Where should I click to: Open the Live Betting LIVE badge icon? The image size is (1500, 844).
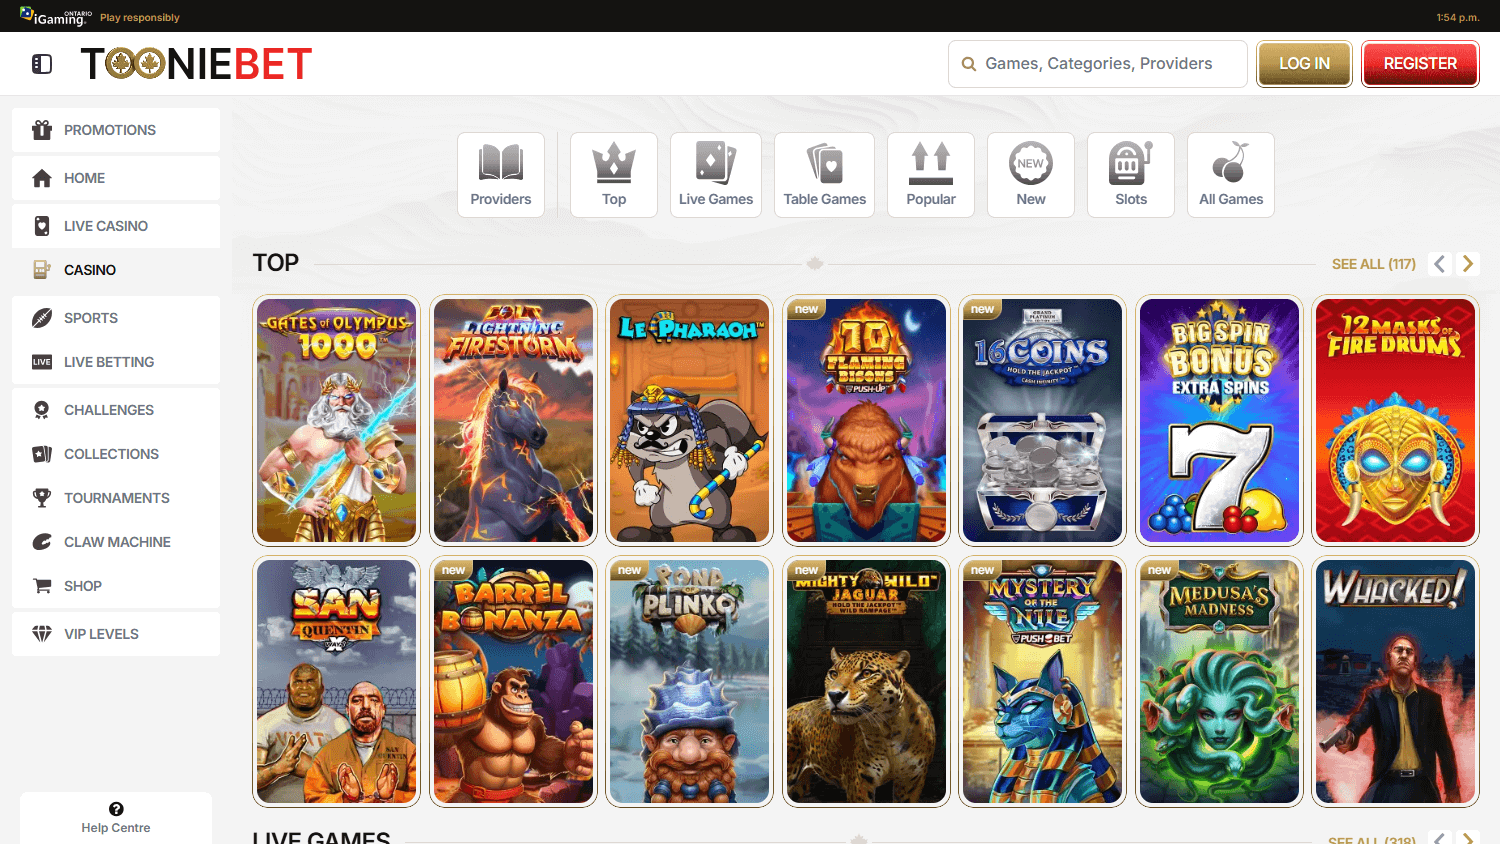(42, 362)
